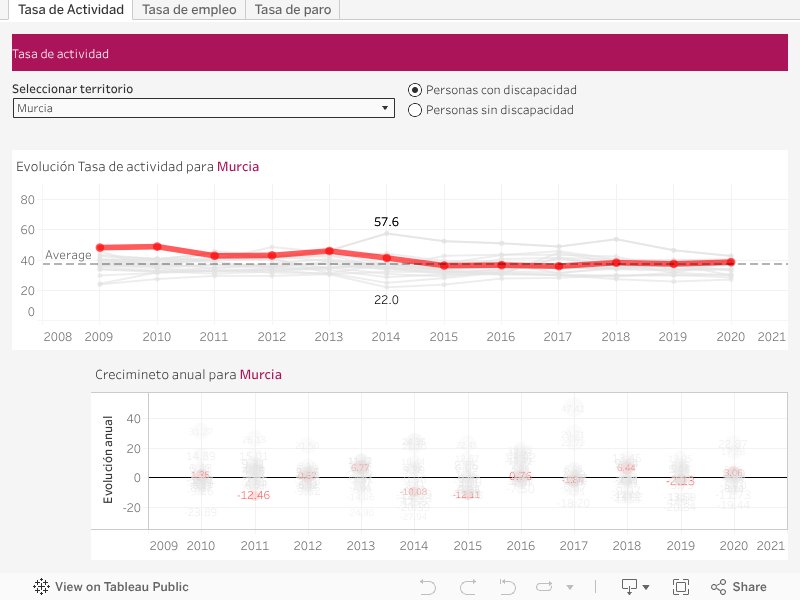Open View on Tableau Public link
800x600 pixels.
click(121, 587)
